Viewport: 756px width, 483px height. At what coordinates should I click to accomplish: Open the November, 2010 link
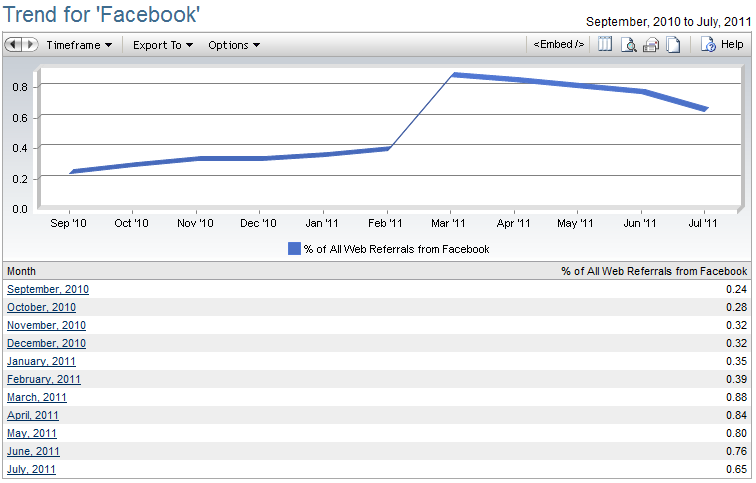(46, 325)
